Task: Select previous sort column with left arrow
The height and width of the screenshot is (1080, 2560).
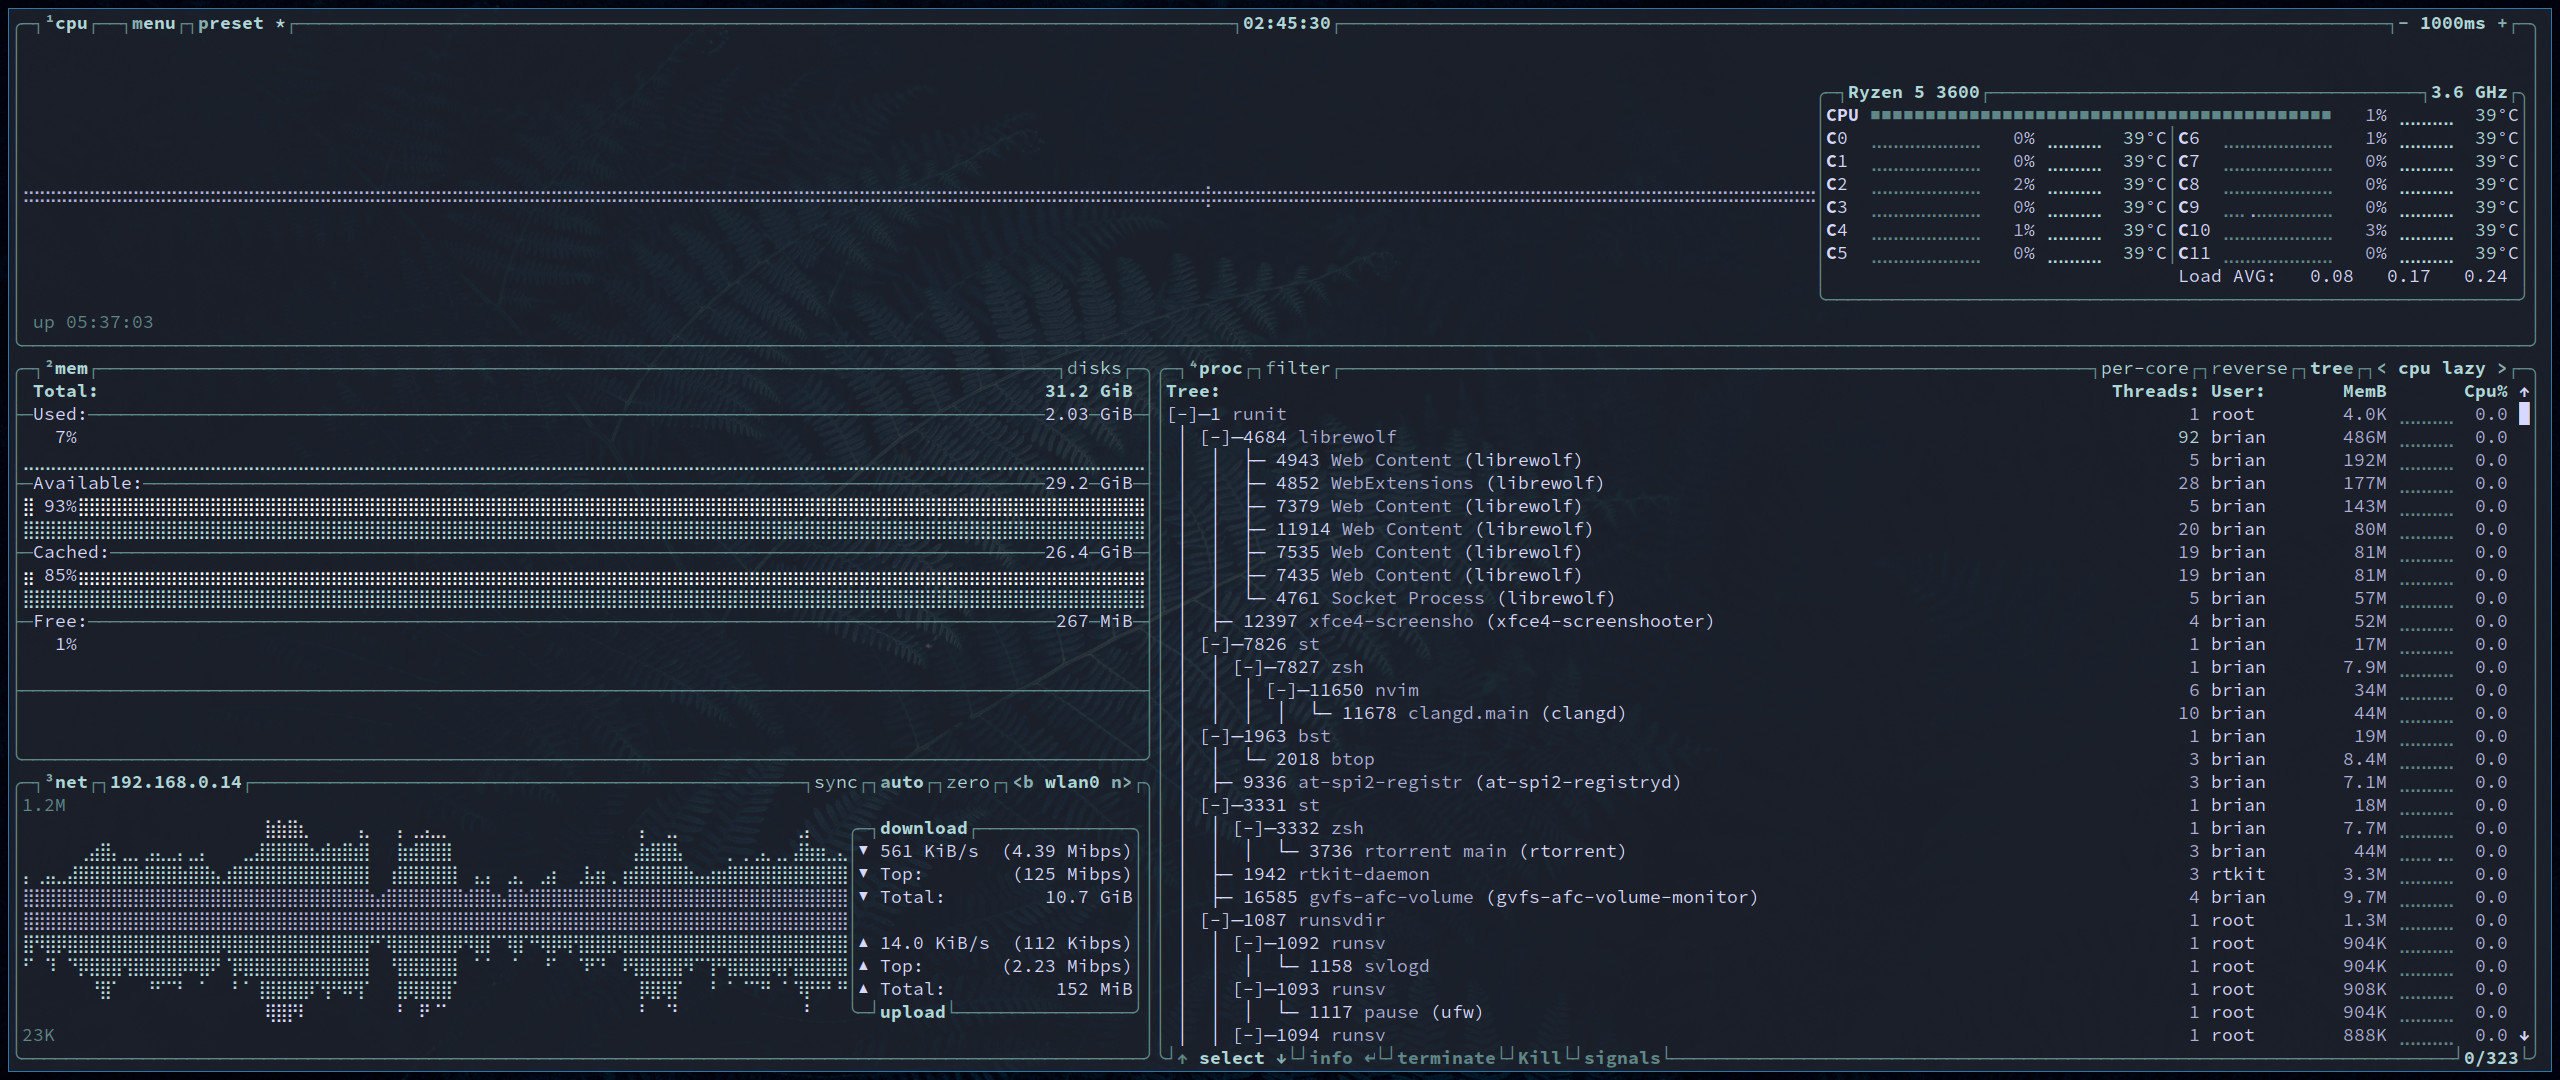Action: point(2381,368)
